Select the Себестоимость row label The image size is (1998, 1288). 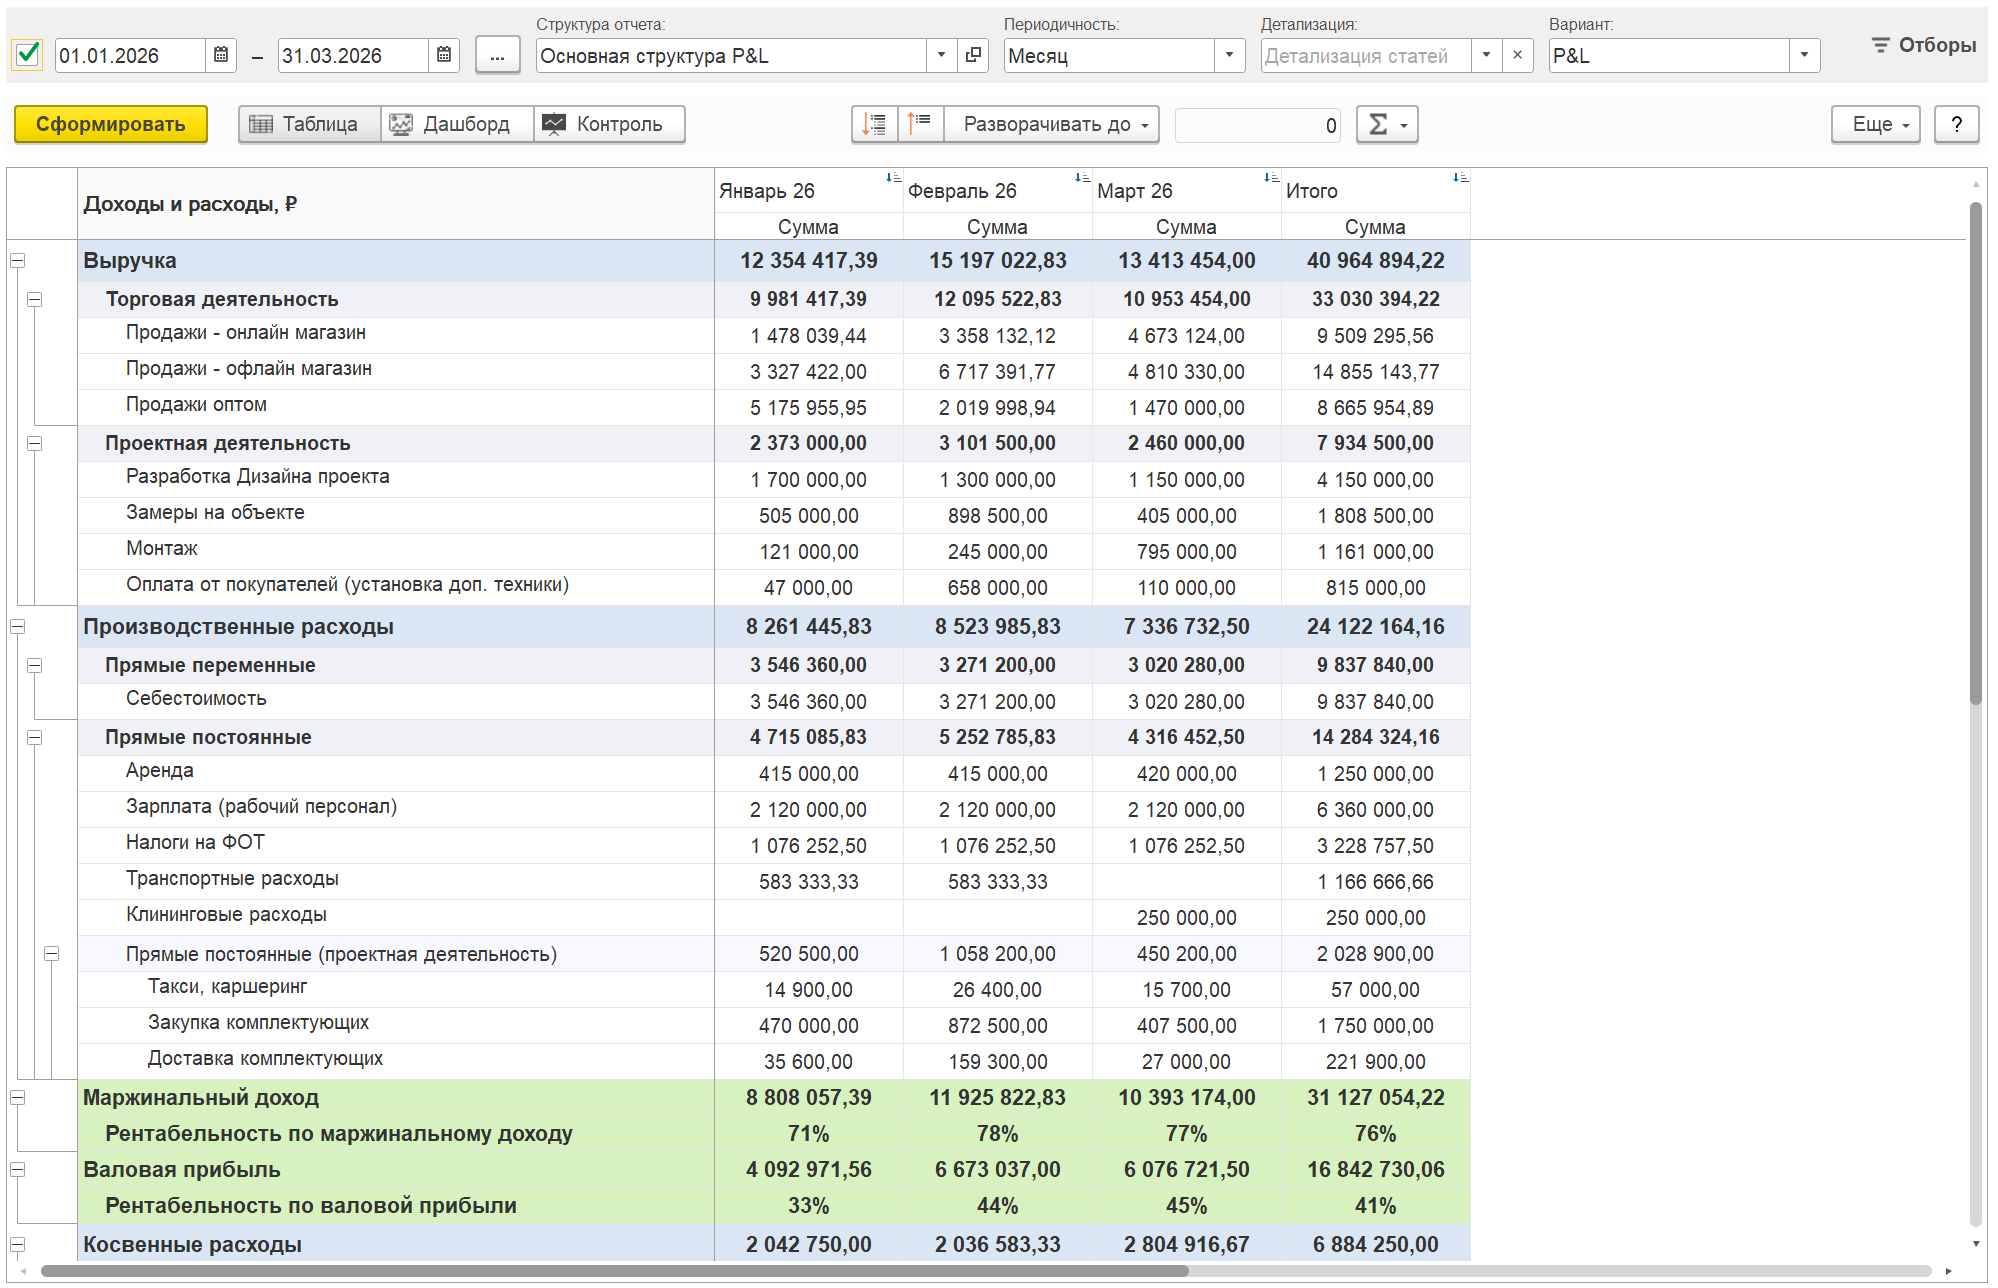tap(196, 699)
